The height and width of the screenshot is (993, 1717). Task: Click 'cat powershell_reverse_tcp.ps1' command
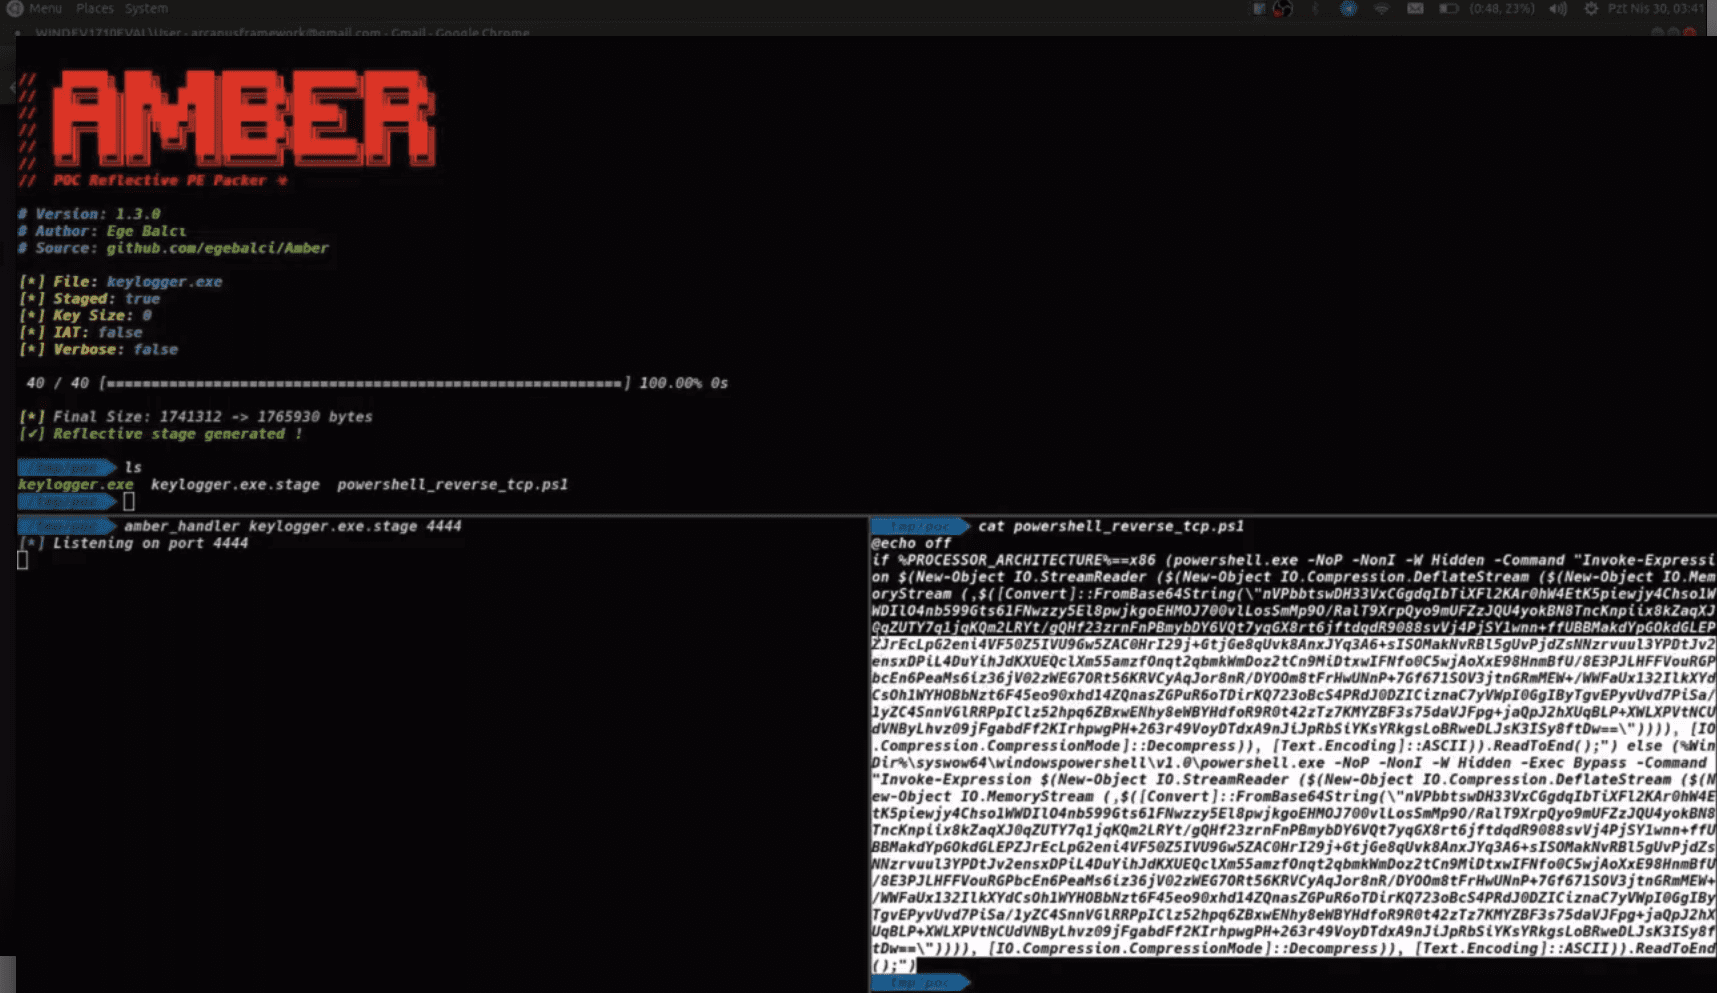coord(1111,526)
